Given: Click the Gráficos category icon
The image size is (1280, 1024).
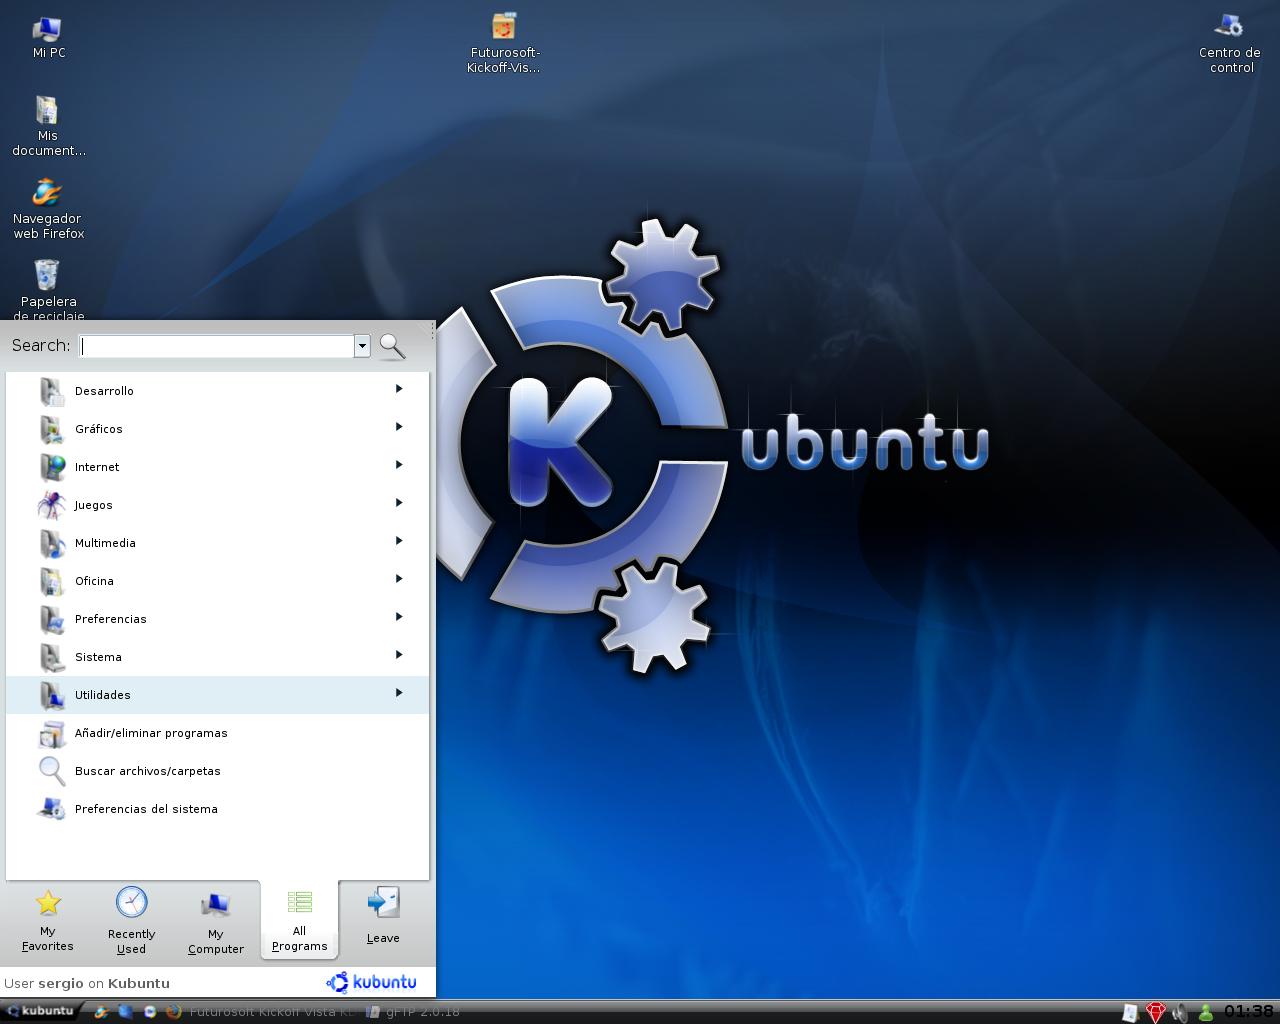Looking at the screenshot, I should pyautogui.click(x=52, y=429).
